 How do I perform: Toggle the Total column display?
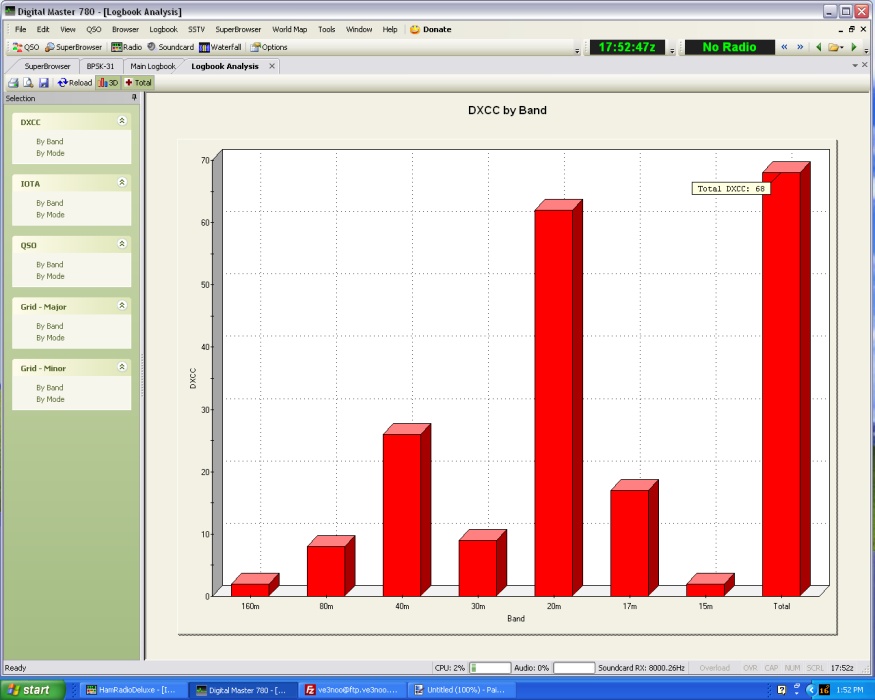coord(138,83)
